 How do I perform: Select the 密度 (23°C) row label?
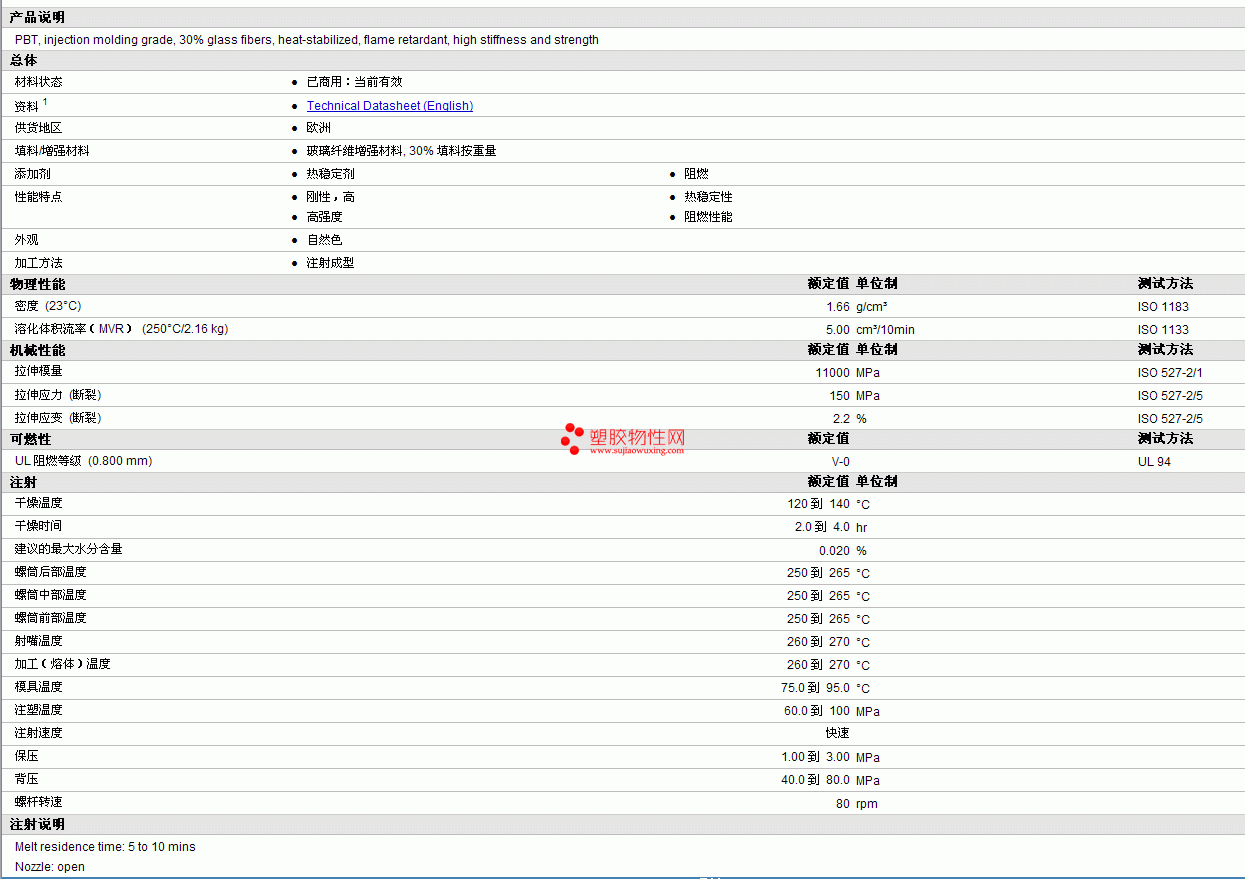click(x=48, y=306)
